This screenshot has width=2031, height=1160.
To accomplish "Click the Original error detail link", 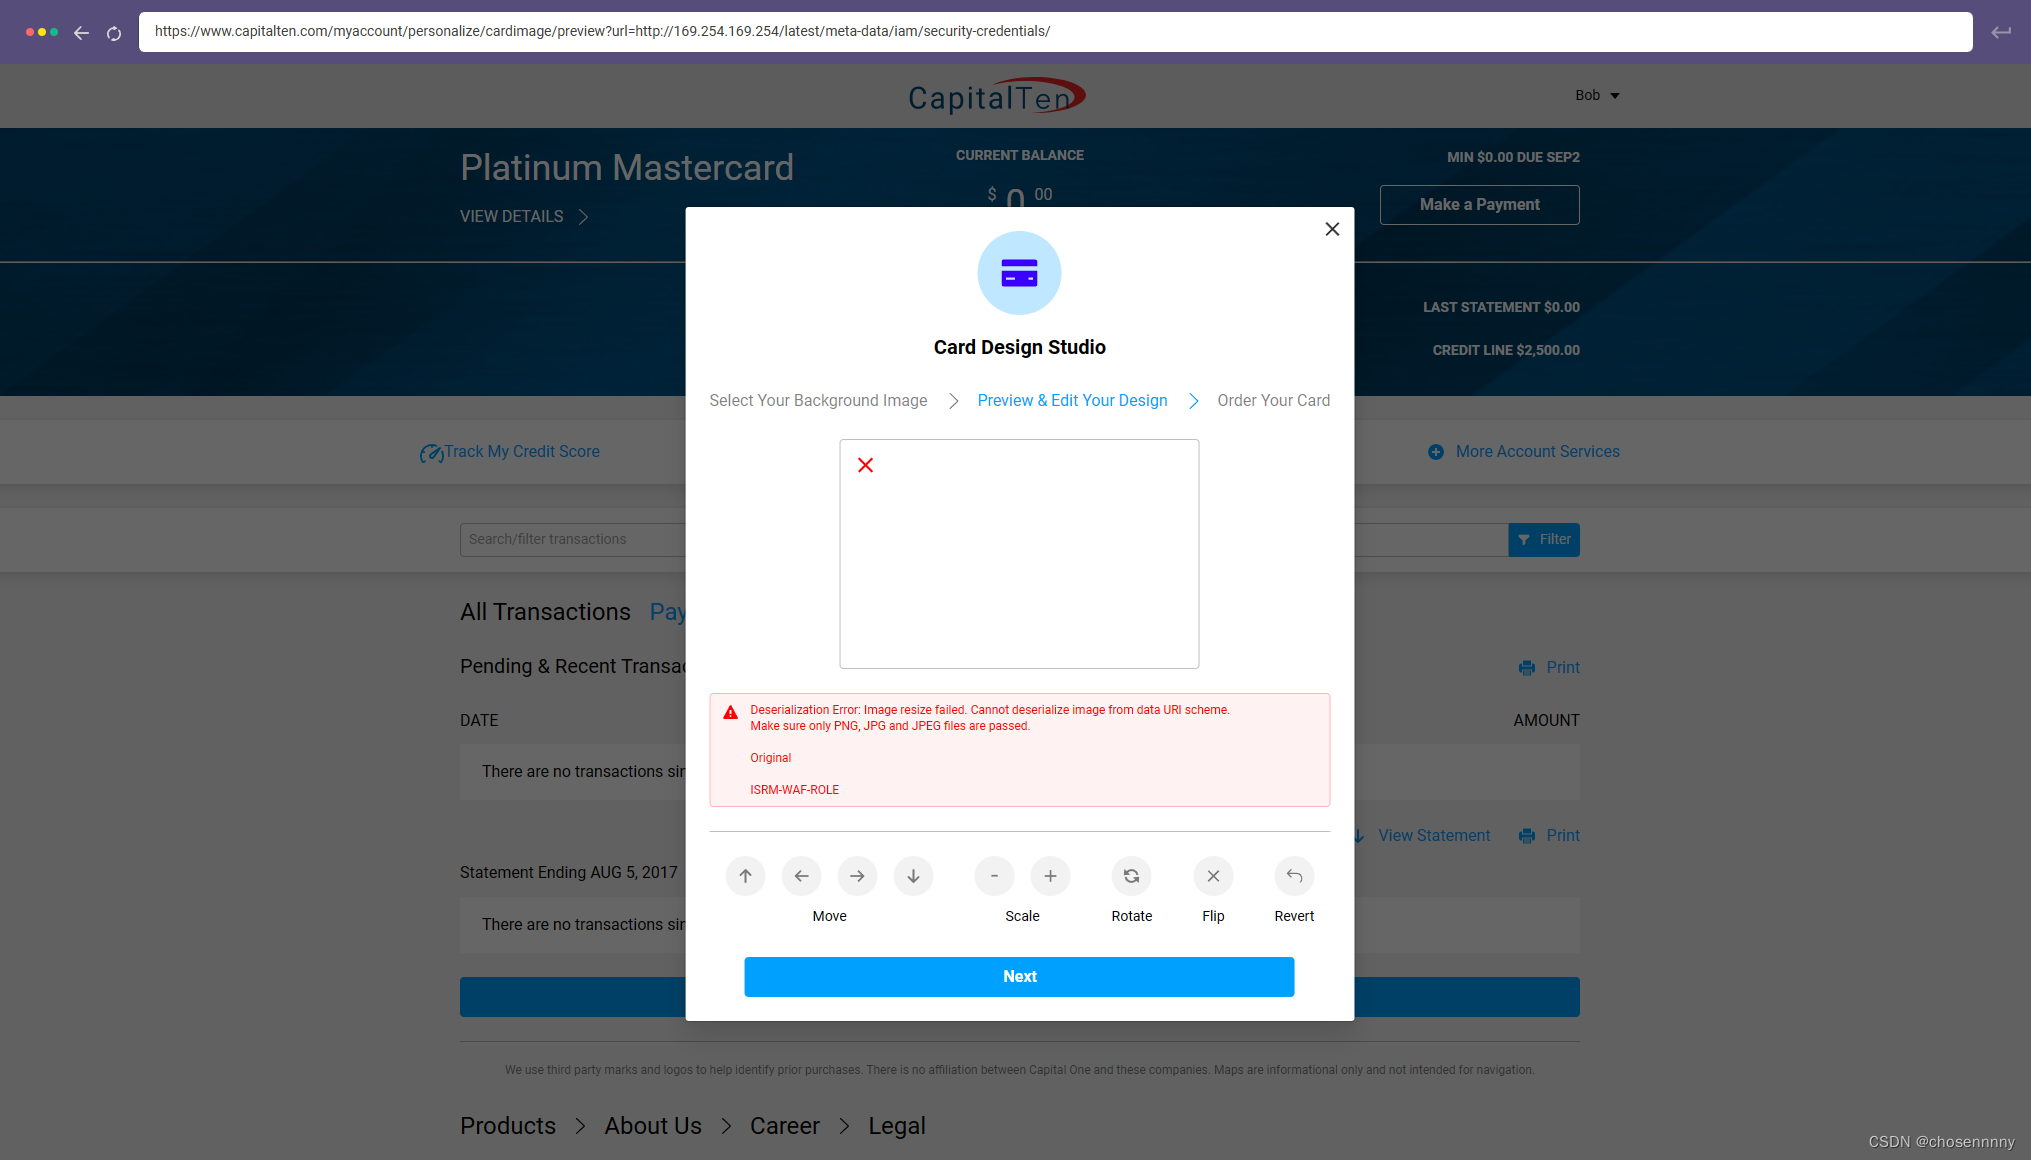I will click(x=771, y=757).
